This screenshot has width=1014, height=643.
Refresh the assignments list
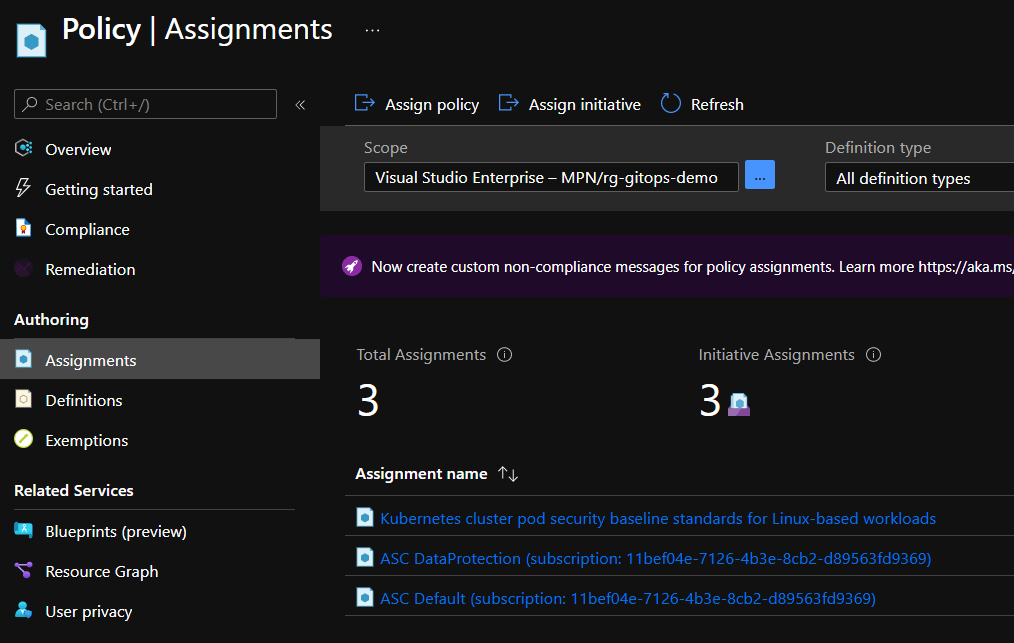[702, 104]
